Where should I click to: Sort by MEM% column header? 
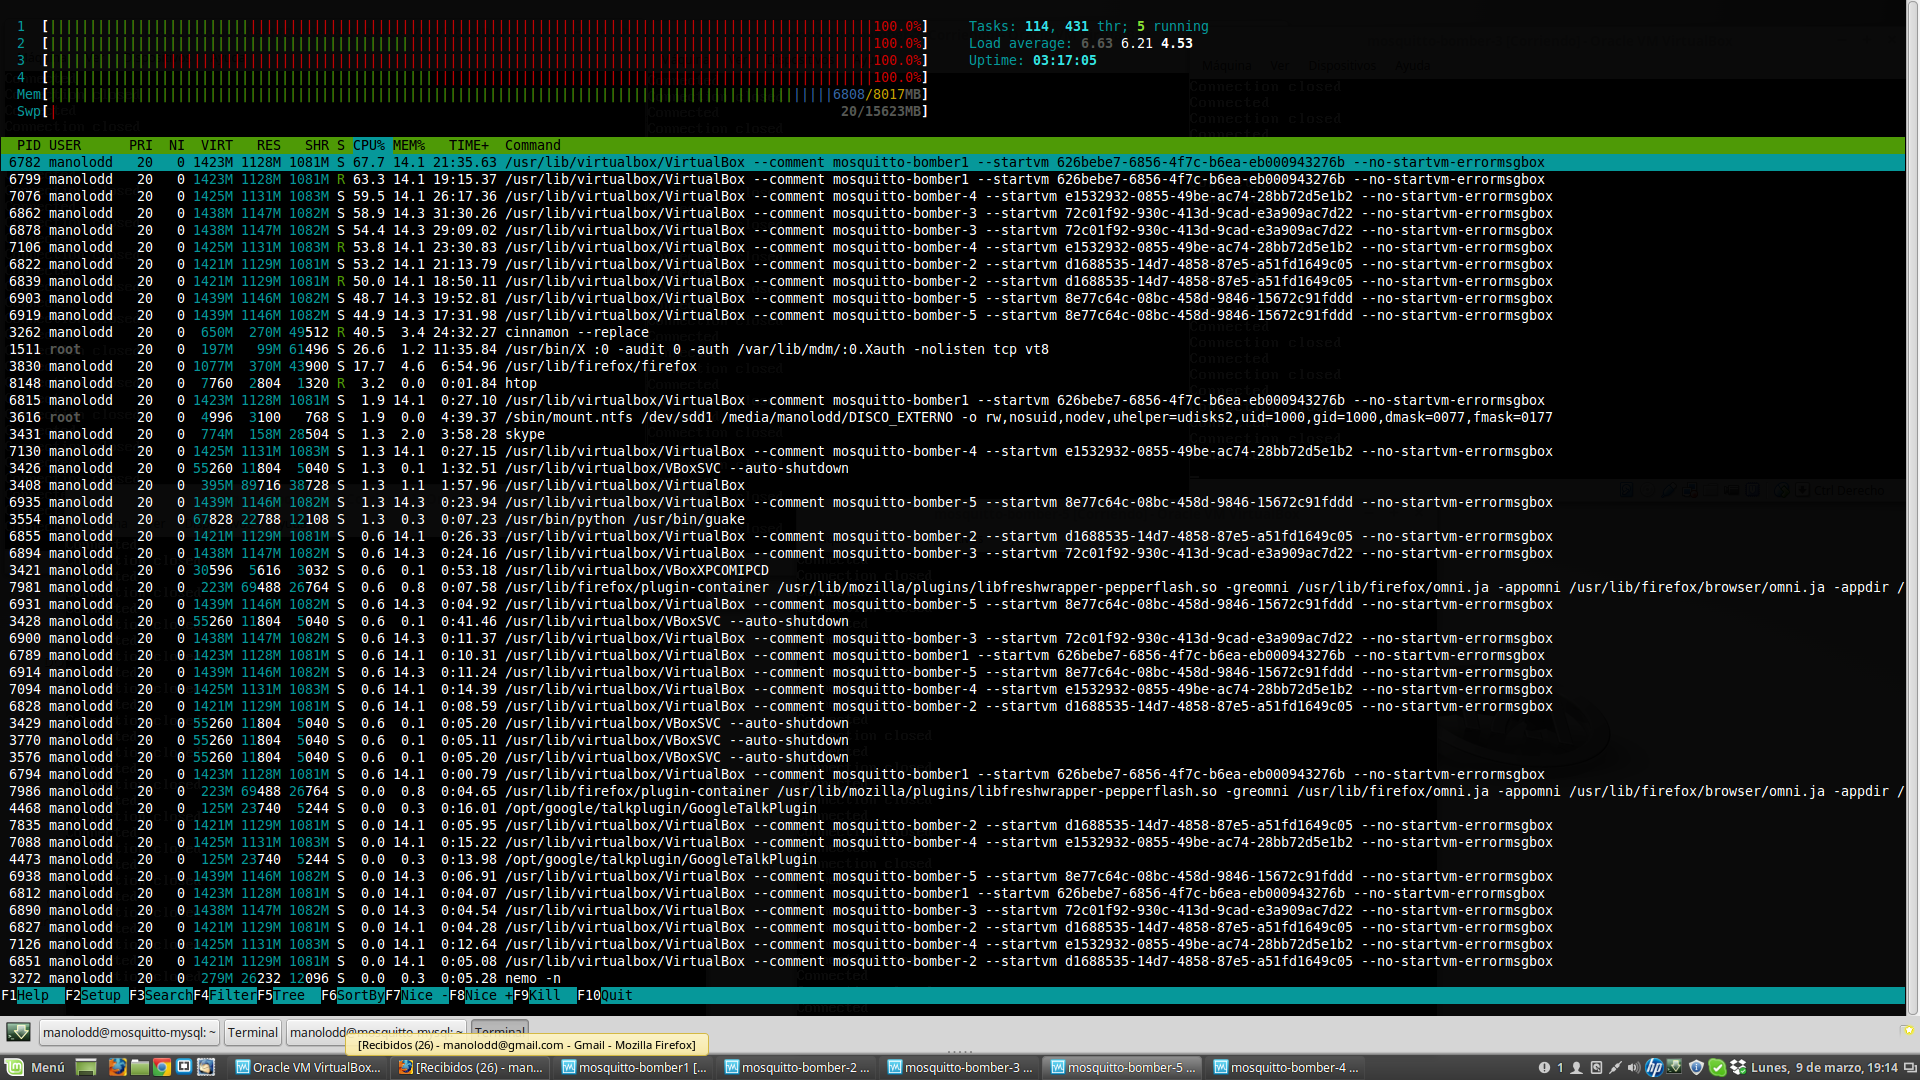coord(408,145)
